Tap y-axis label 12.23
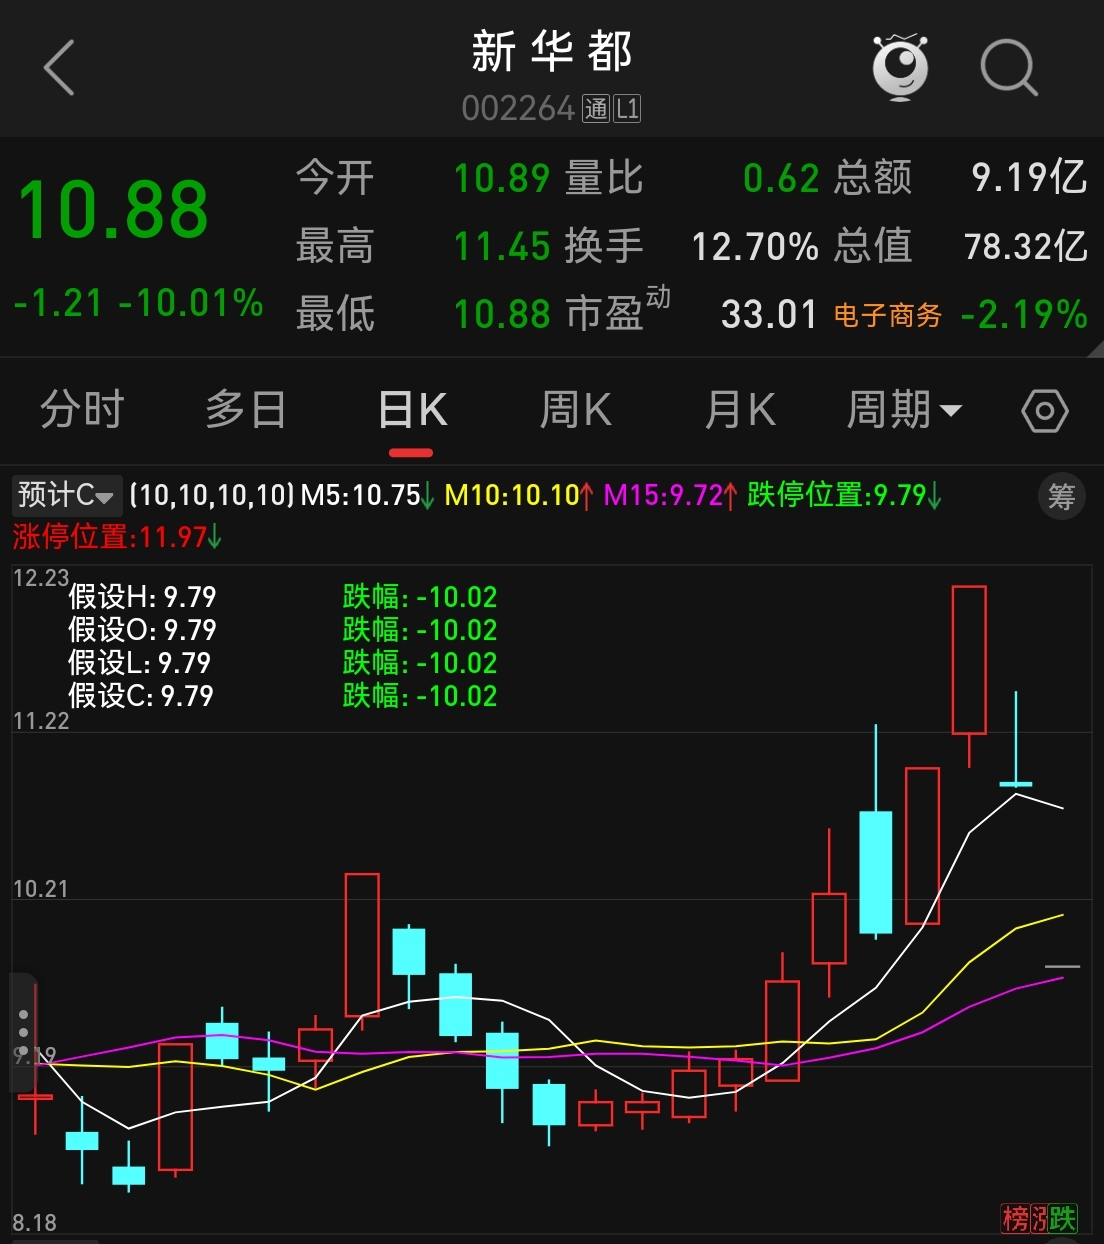Viewport: 1104px width, 1244px height. pos(41,578)
